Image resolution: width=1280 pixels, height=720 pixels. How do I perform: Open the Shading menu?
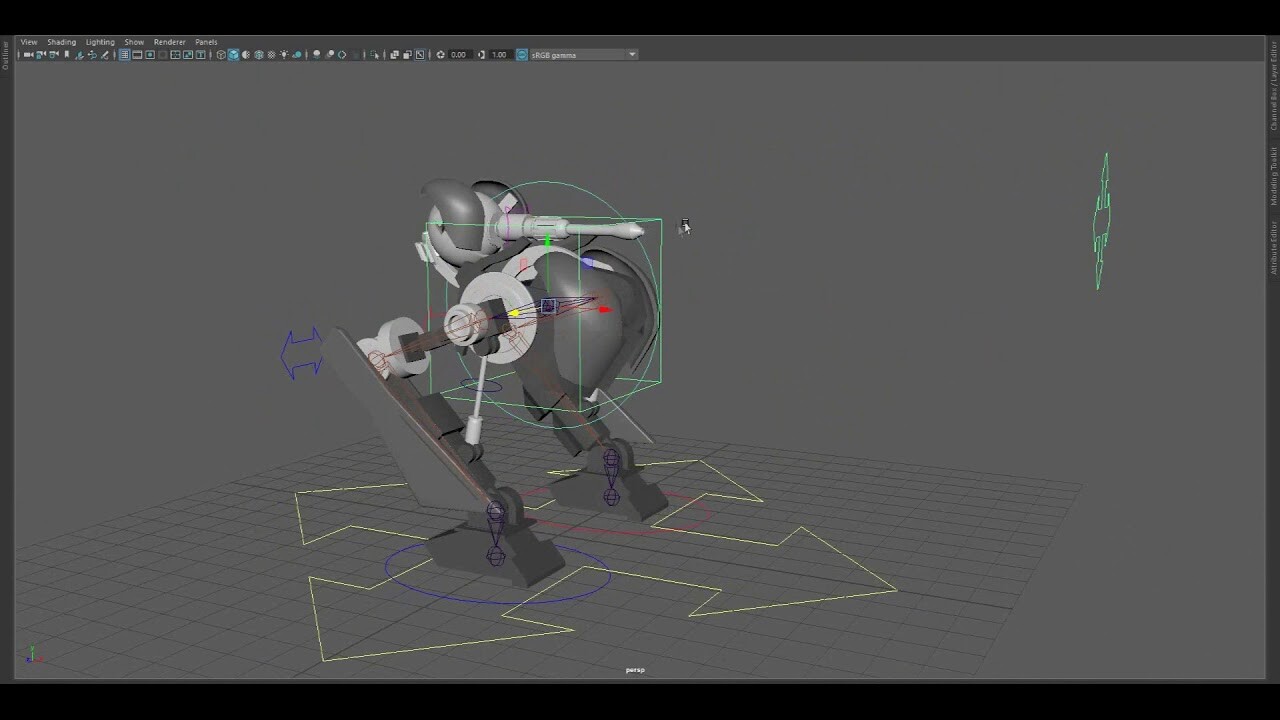coord(62,41)
